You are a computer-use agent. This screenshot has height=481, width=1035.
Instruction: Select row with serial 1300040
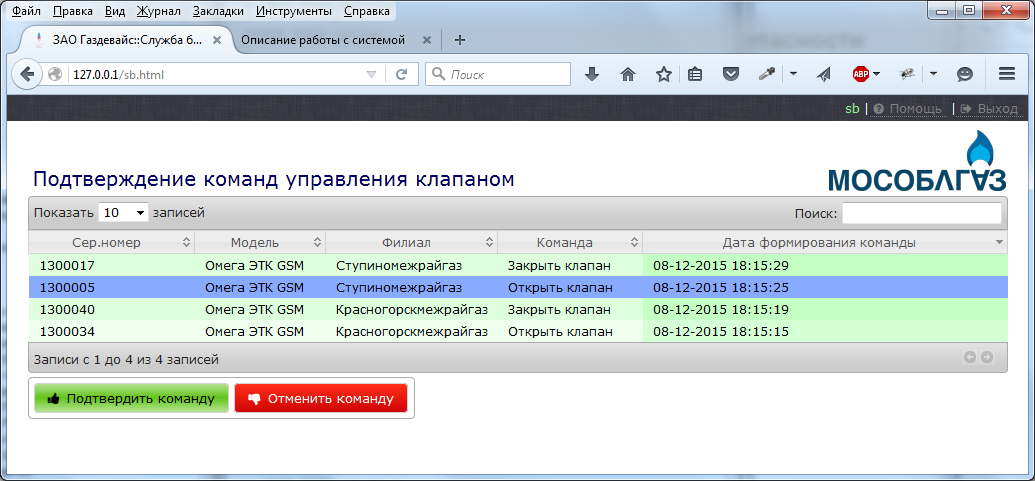click(518, 309)
